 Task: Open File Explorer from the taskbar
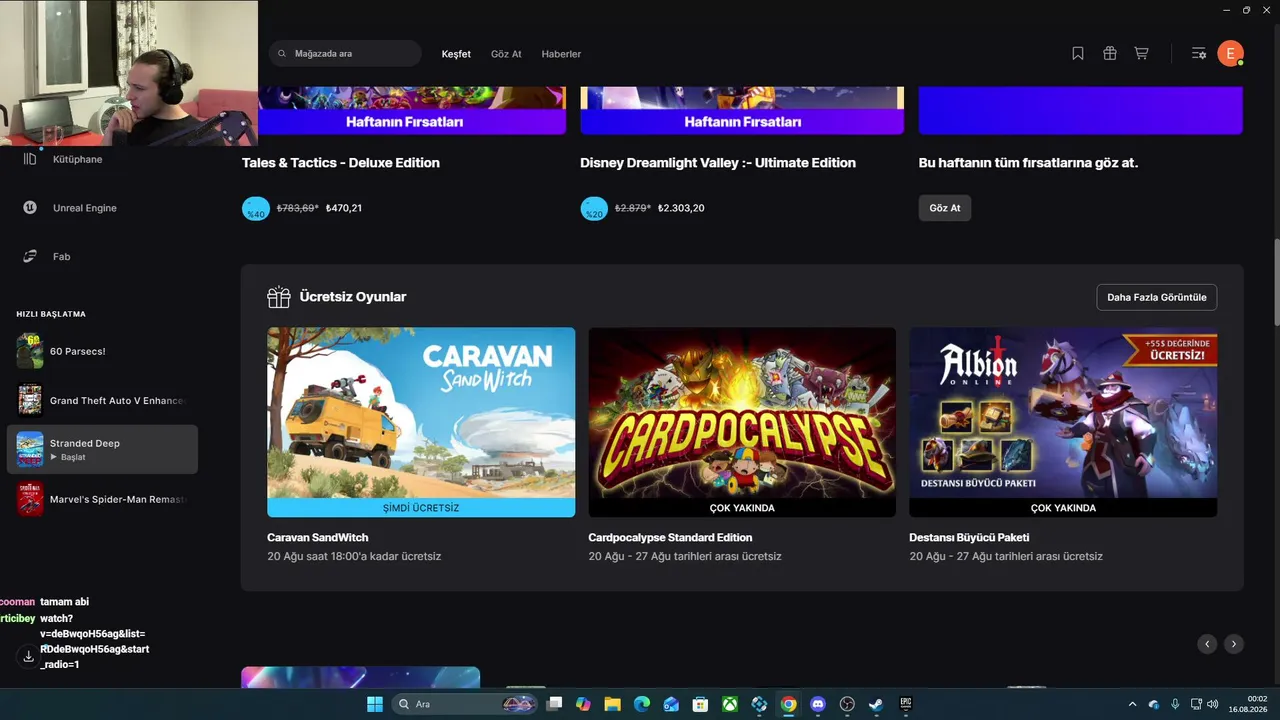[612, 704]
